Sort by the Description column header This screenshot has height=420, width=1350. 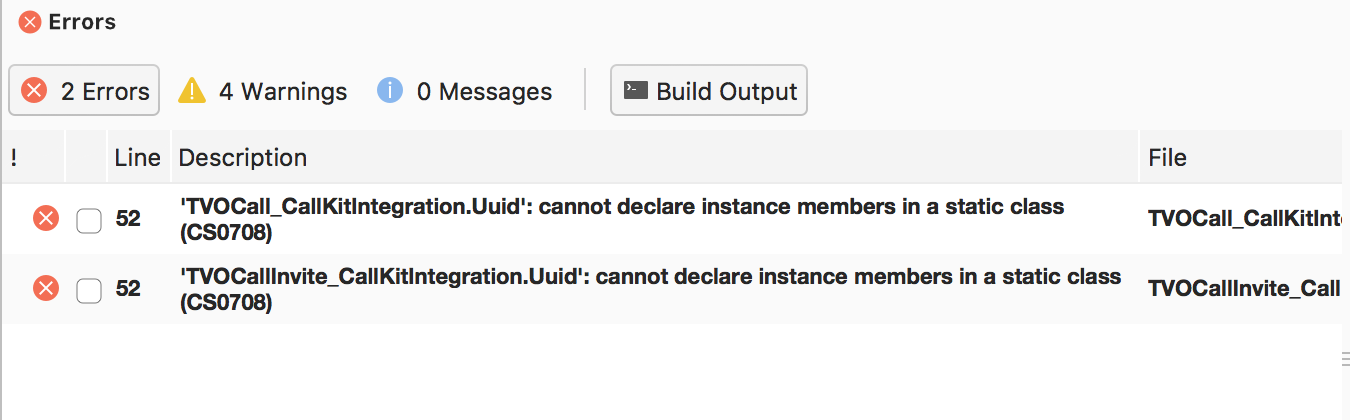[x=655, y=157]
